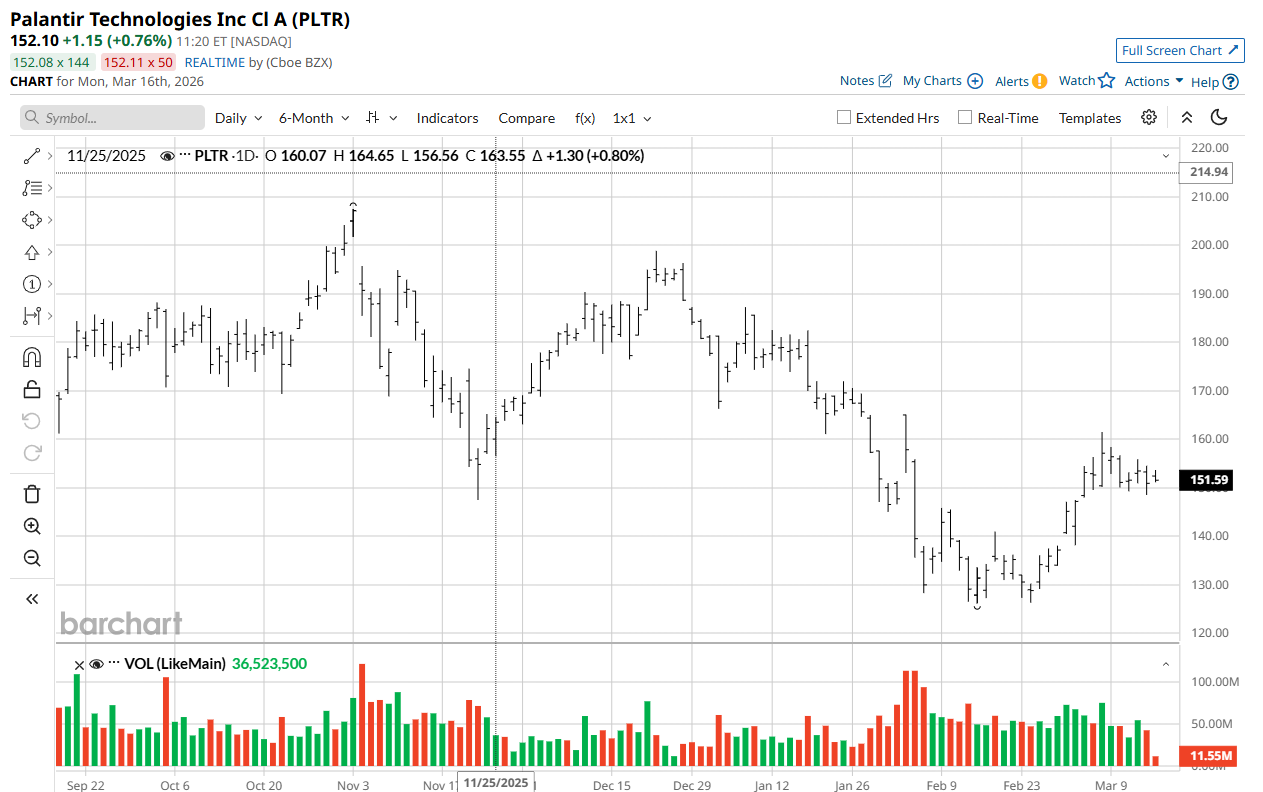This screenshot has width=1263, height=792.
Task: Click the 11.55M volume label
Action: [1206, 755]
